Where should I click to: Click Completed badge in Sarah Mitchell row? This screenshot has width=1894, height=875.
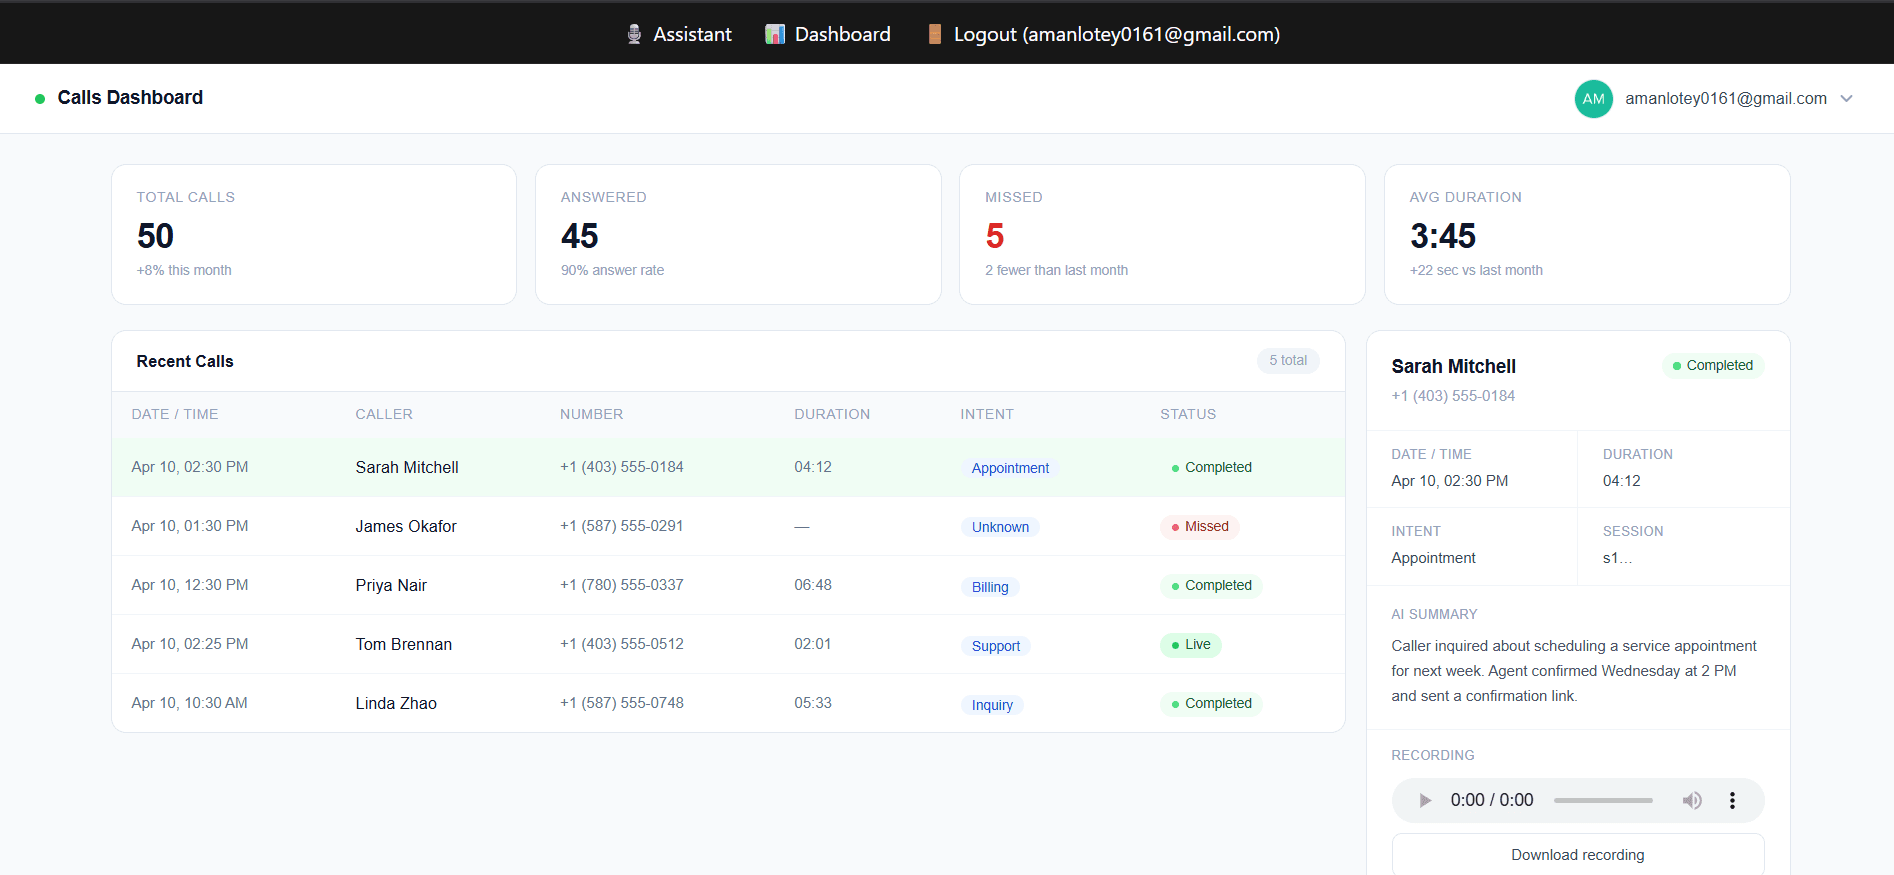(x=1211, y=467)
